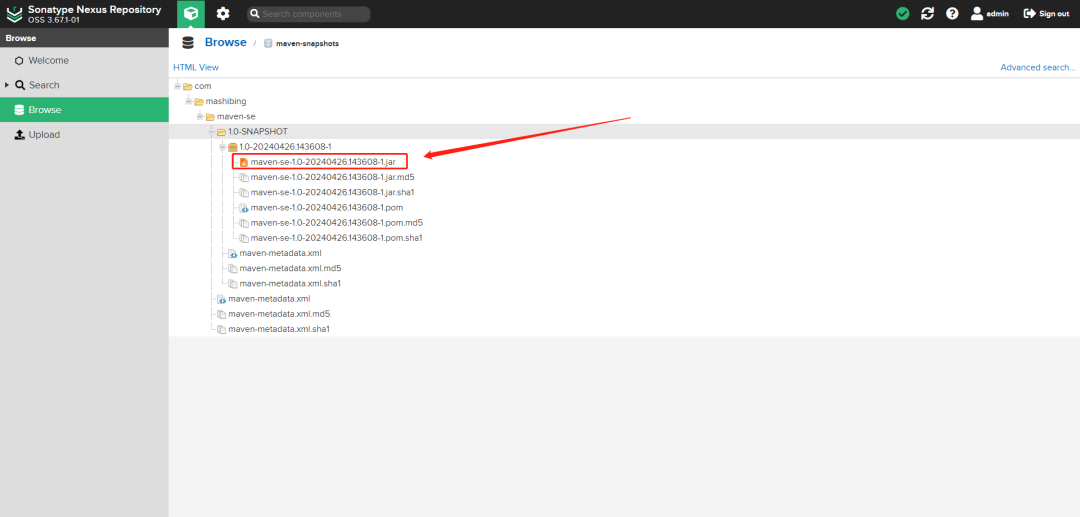1080x517 pixels.
Task: Open the Browse cube icon in header
Action: (191, 14)
